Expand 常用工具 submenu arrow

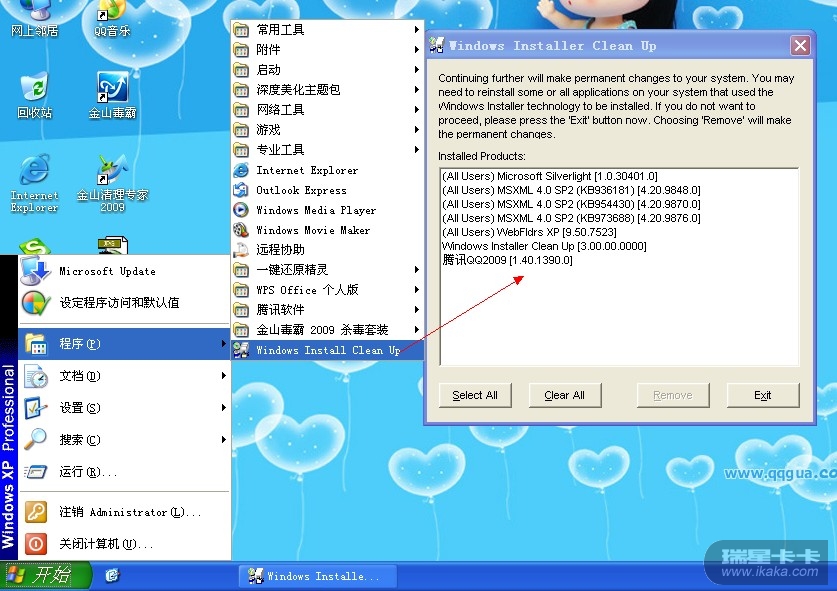point(416,30)
